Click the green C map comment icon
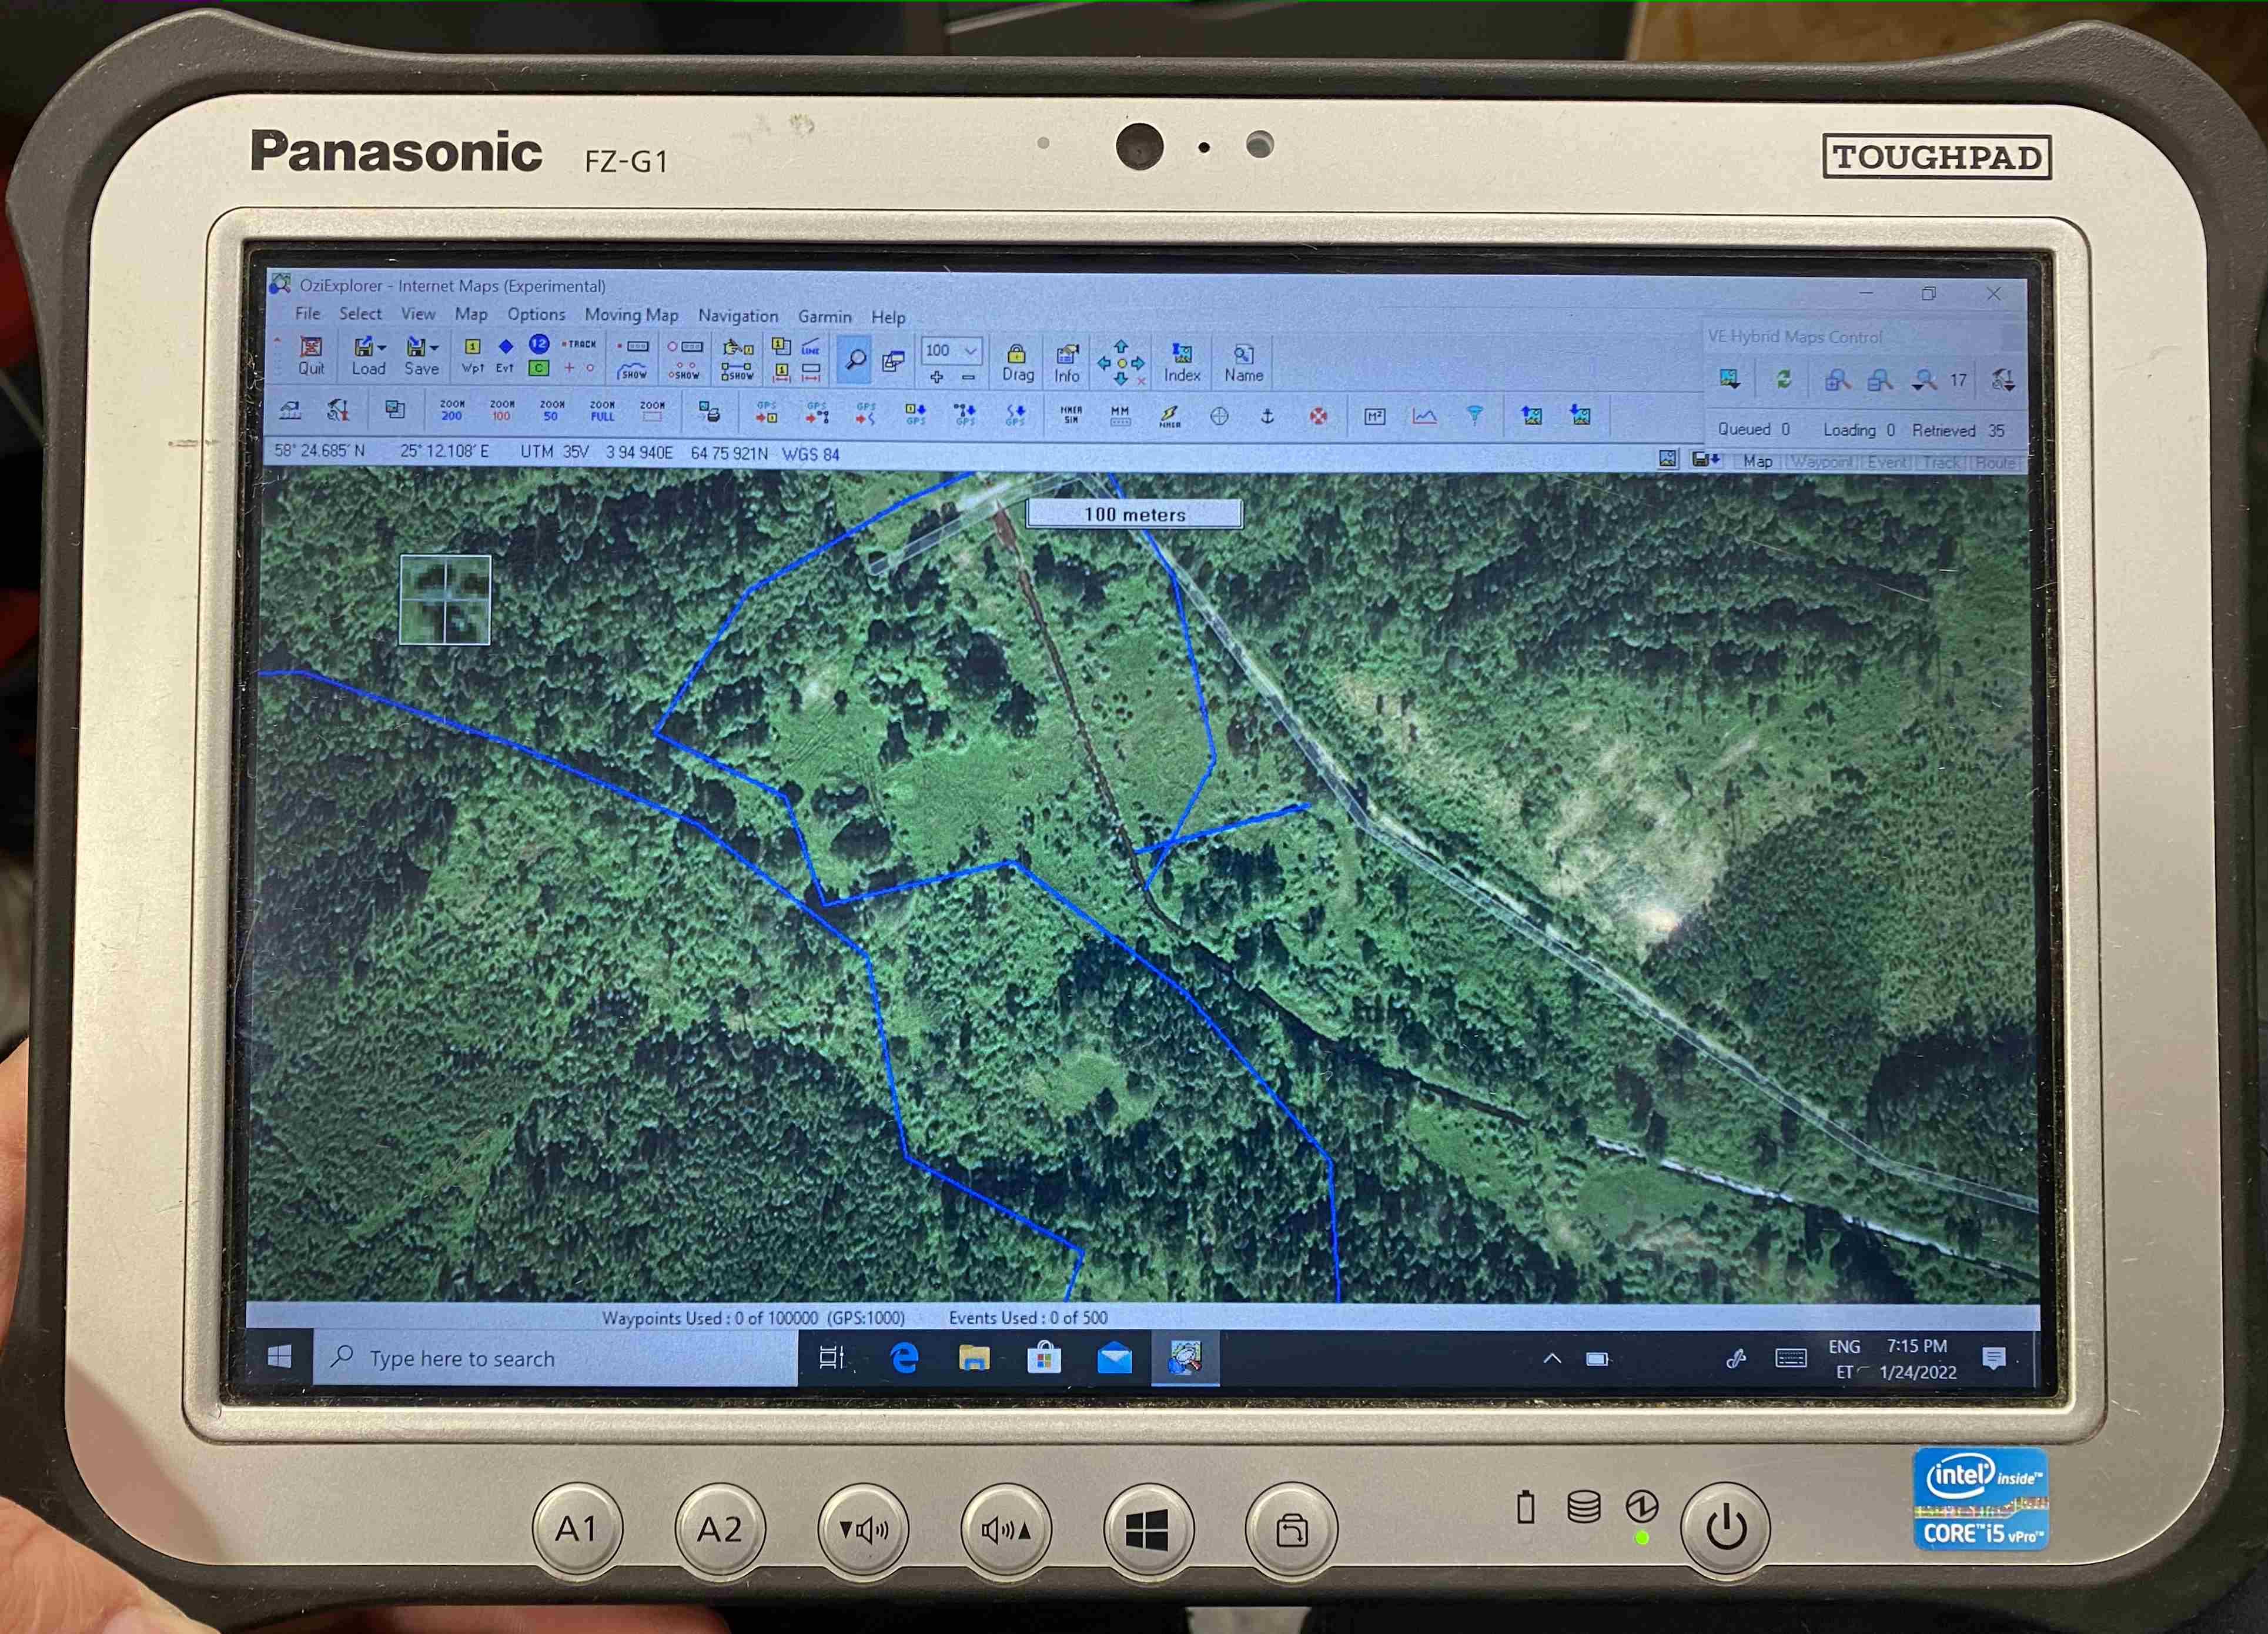 539,368
